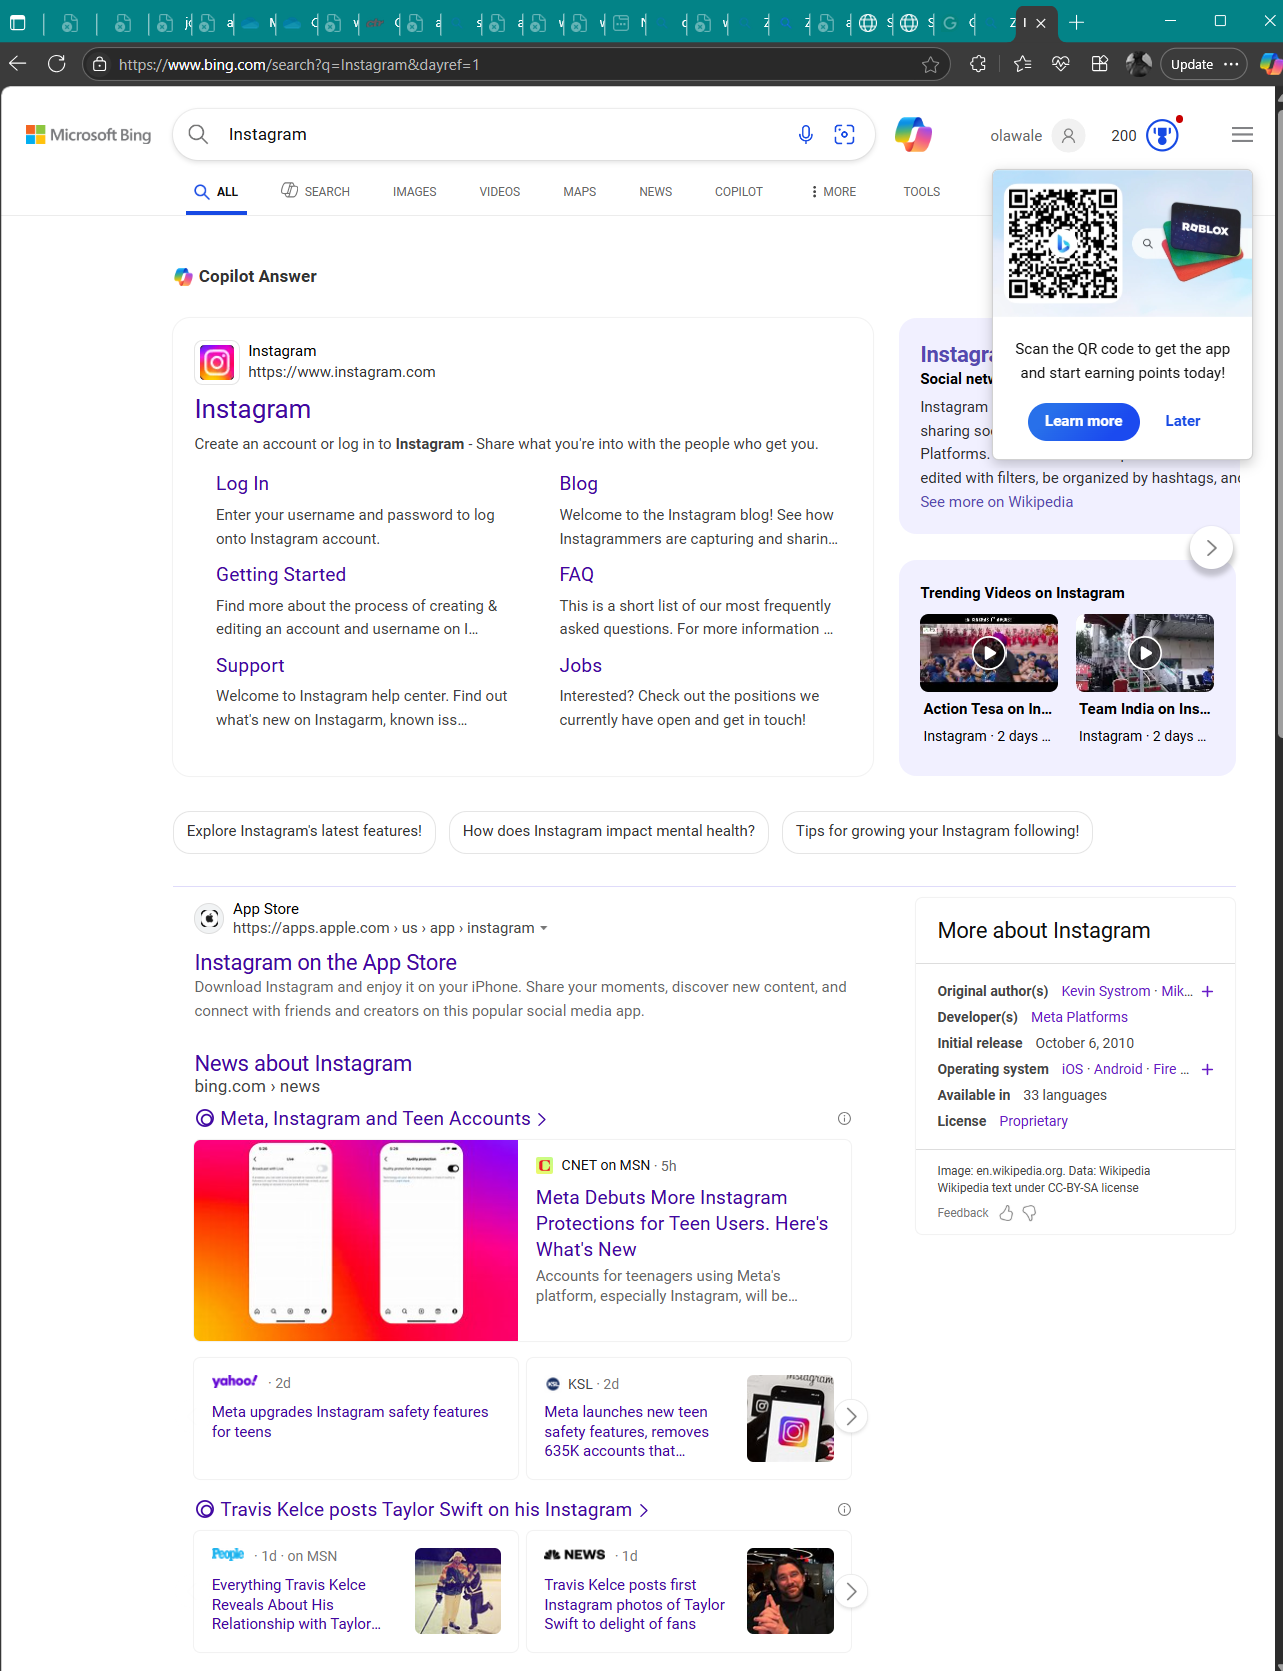Click the Instagram logo in Copilot Answer
This screenshot has width=1283, height=1671.
pyautogui.click(x=217, y=362)
